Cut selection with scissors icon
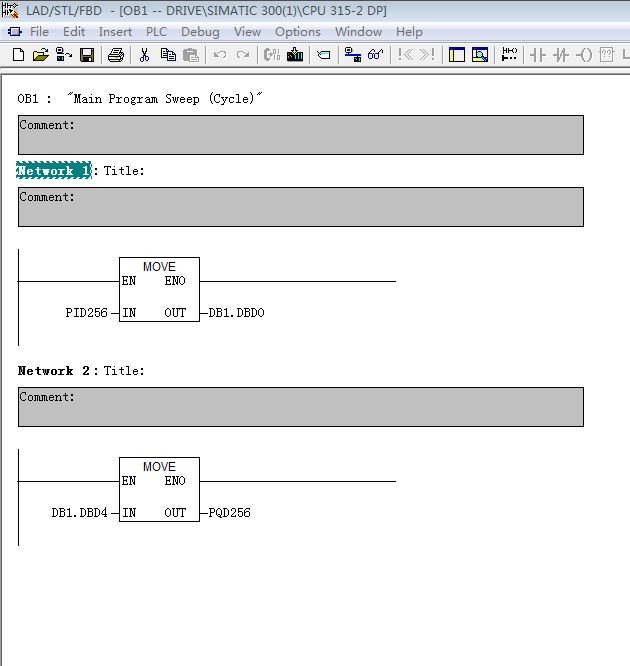 pos(144,55)
